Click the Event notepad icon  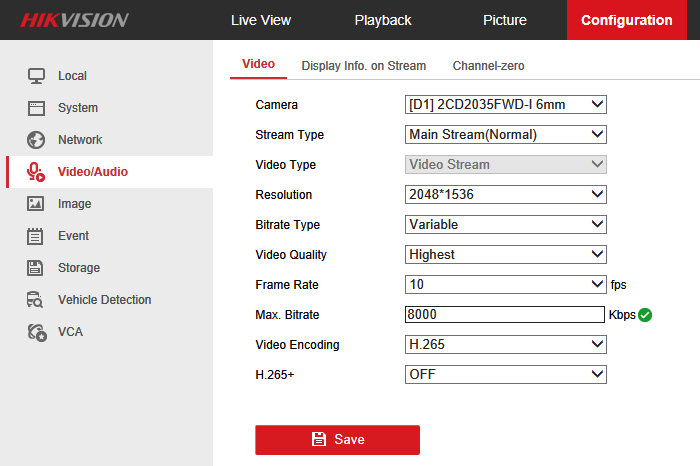tap(35, 236)
